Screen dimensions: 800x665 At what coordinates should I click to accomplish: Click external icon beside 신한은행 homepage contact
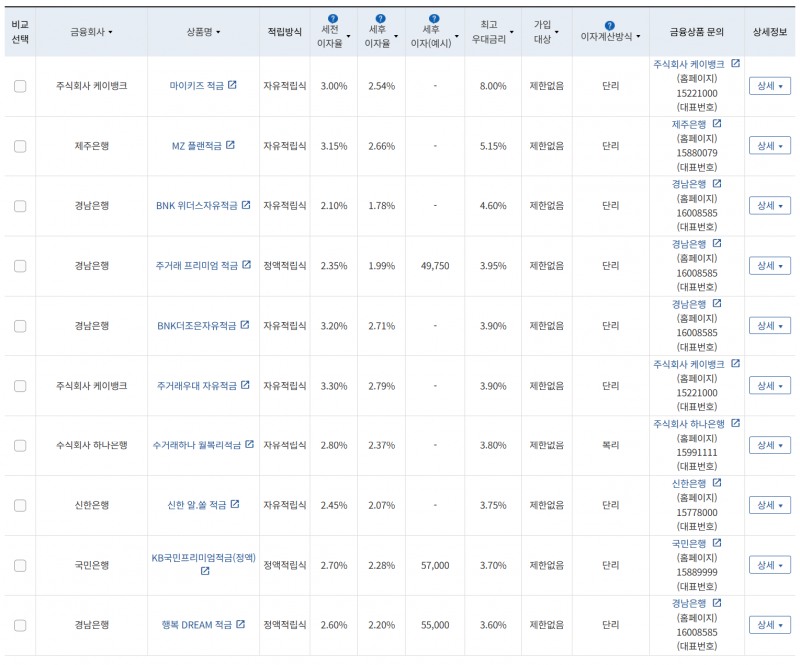coord(717,482)
